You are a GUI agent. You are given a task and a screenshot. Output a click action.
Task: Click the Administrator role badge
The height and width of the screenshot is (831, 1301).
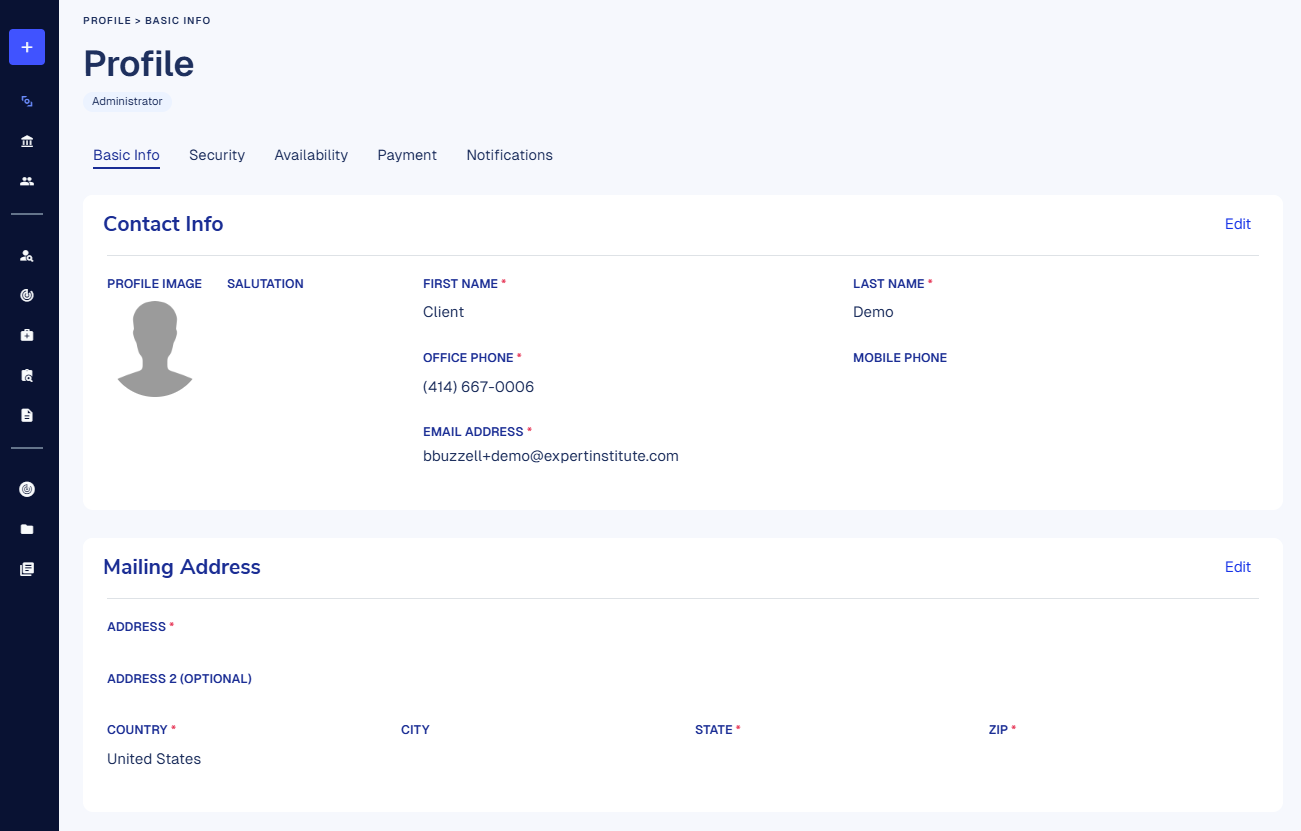[127, 101]
